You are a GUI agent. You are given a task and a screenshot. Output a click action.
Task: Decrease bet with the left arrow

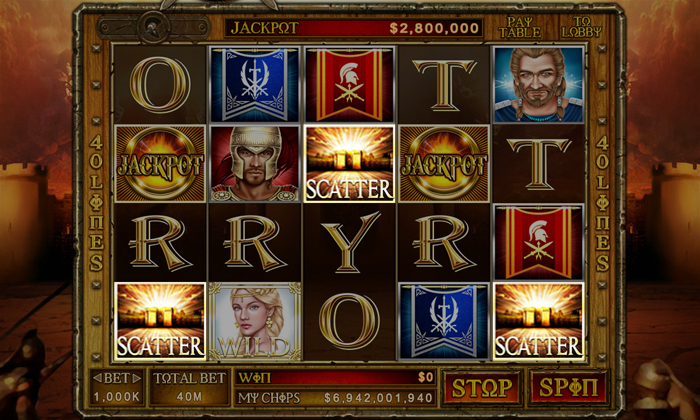point(97,378)
